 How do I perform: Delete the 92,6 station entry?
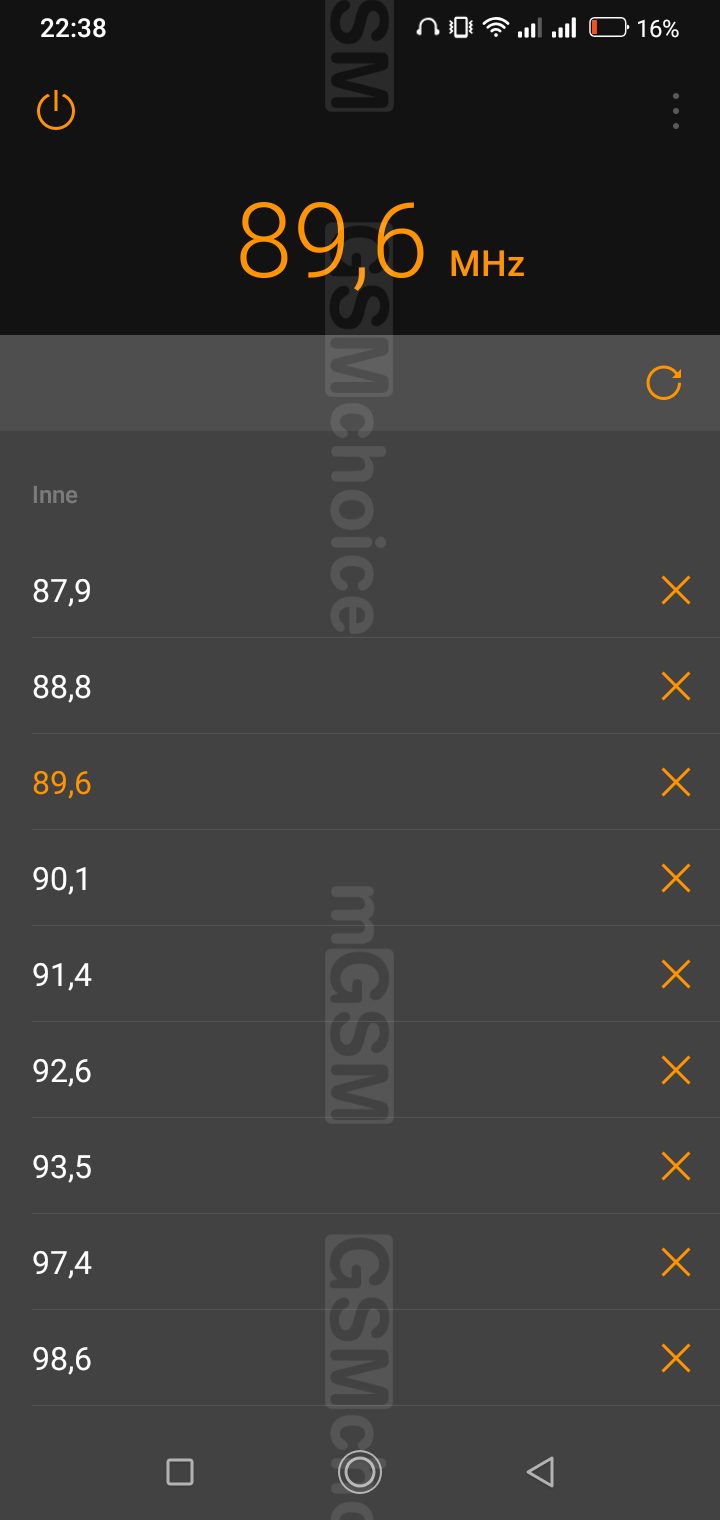(x=676, y=1070)
